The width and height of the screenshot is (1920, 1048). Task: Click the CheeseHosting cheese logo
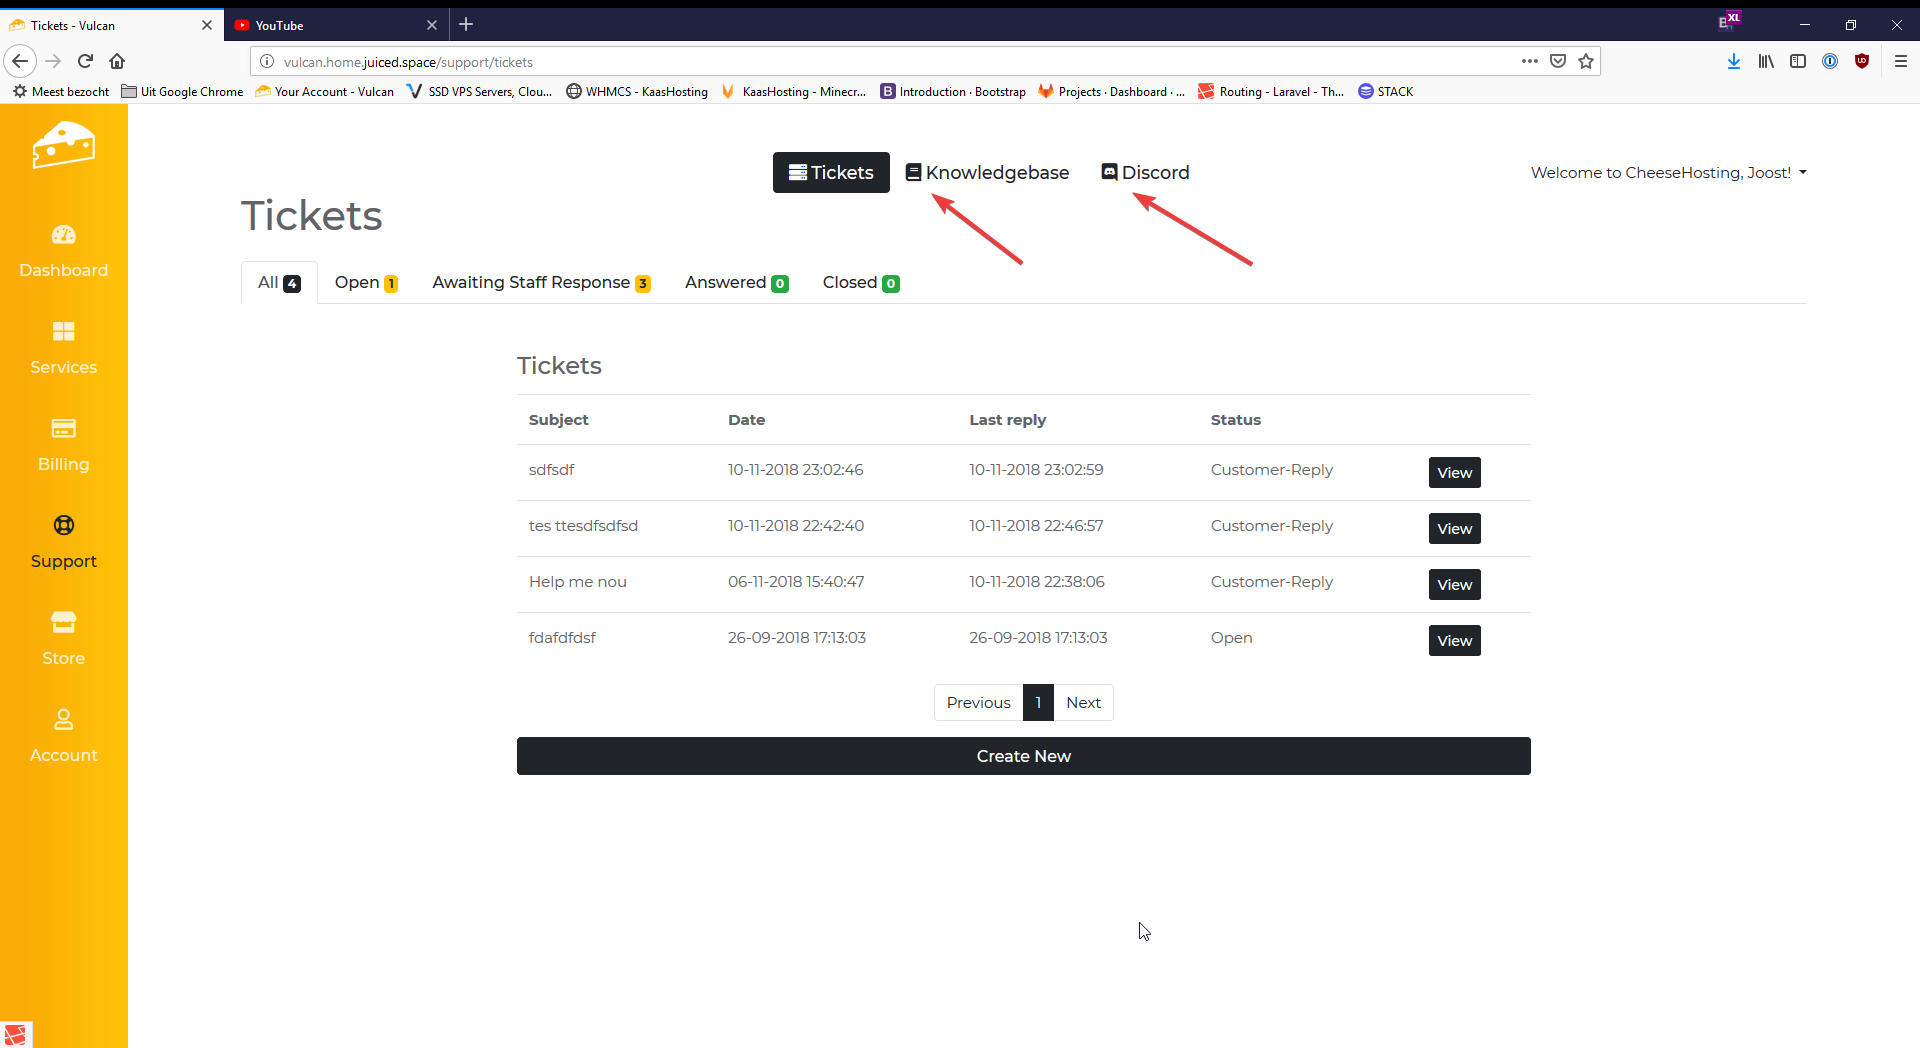tap(63, 146)
